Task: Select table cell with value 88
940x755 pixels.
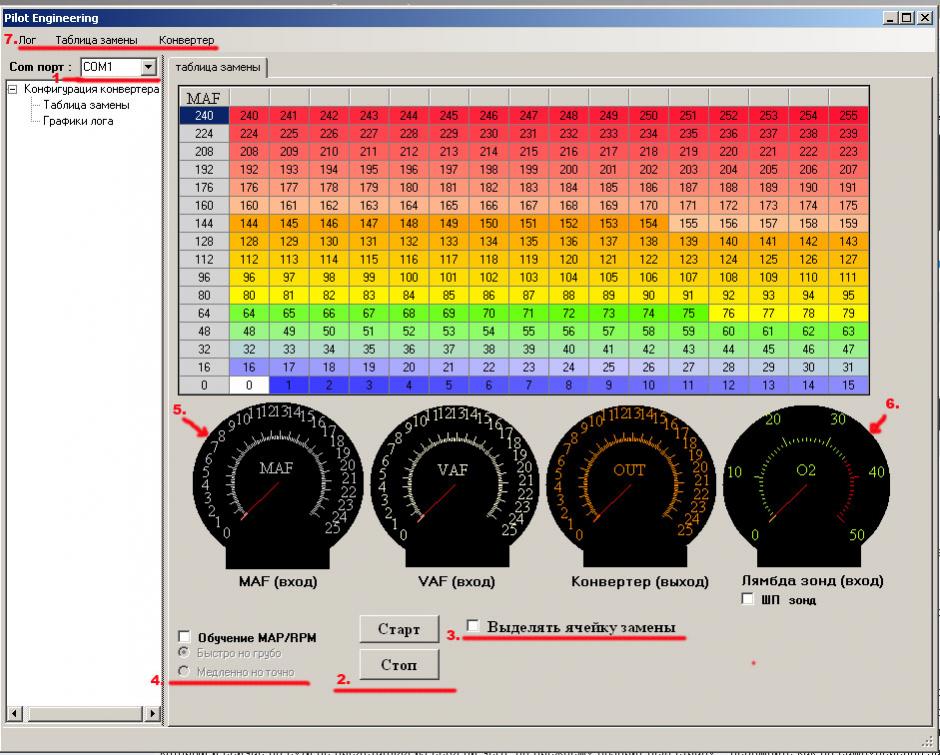Action: pos(568,295)
